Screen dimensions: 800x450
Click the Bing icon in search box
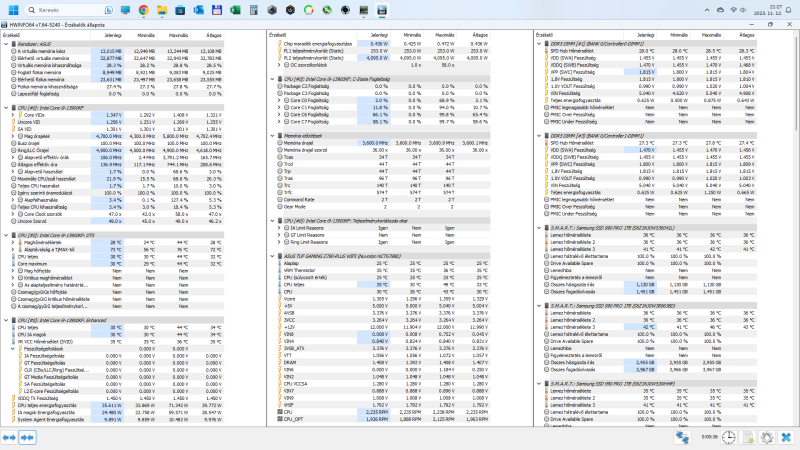point(108,10)
